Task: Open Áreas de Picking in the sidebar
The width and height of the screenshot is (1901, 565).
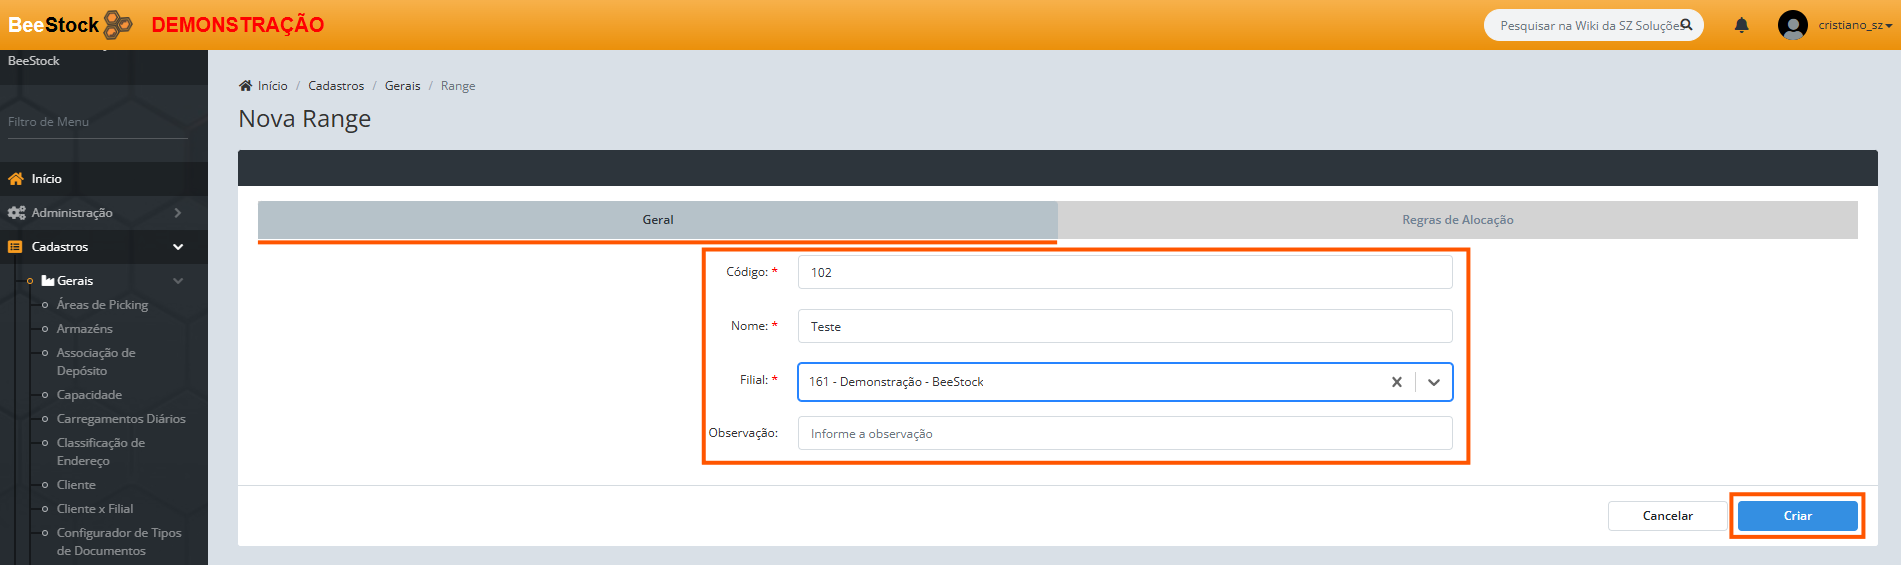Action: (x=102, y=305)
